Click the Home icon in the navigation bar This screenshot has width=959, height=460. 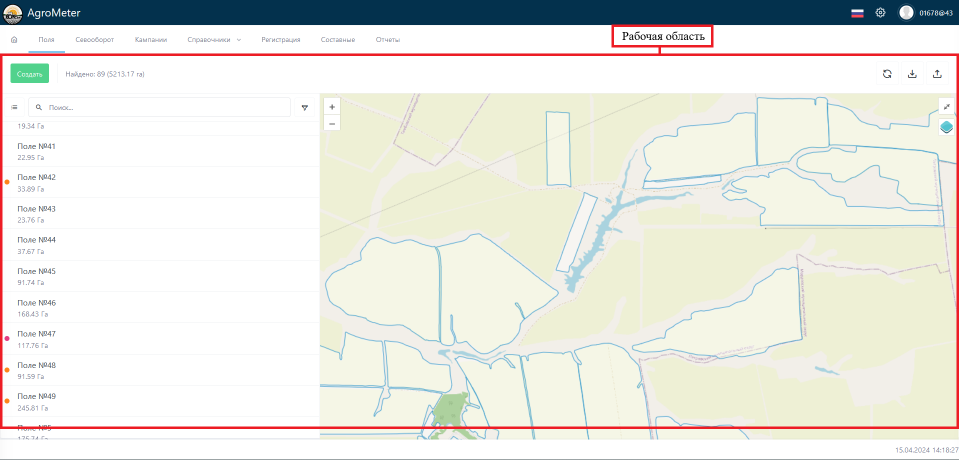pos(14,39)
